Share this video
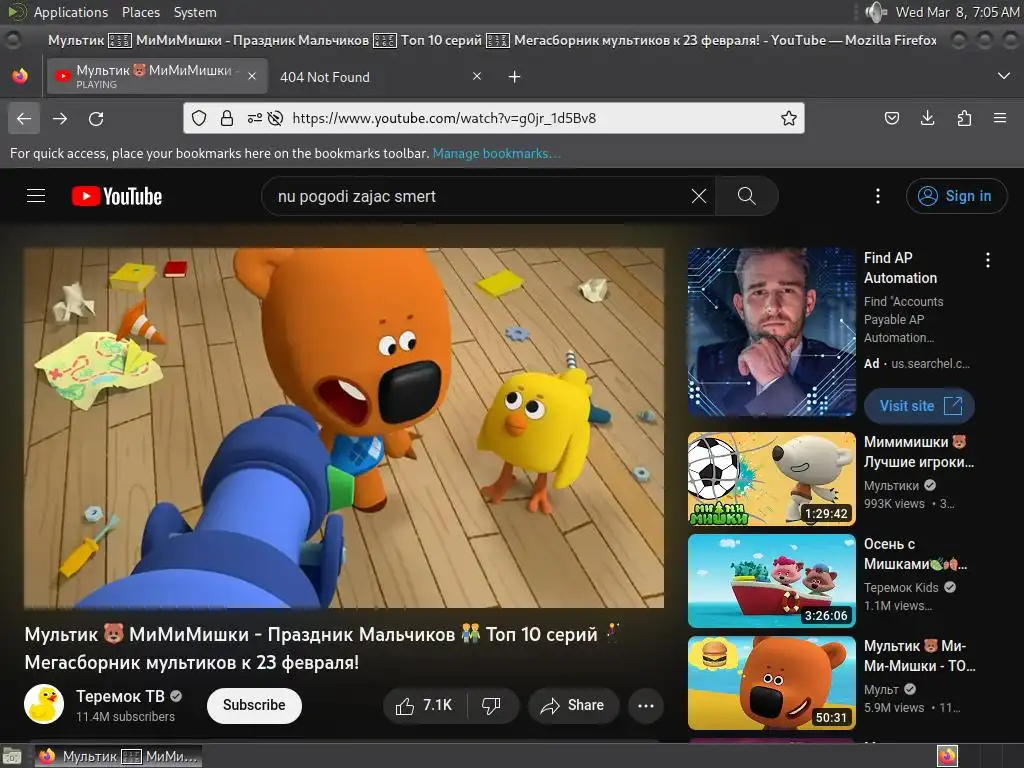This screenshot has height=768, width=1024. tap(573, 705)
